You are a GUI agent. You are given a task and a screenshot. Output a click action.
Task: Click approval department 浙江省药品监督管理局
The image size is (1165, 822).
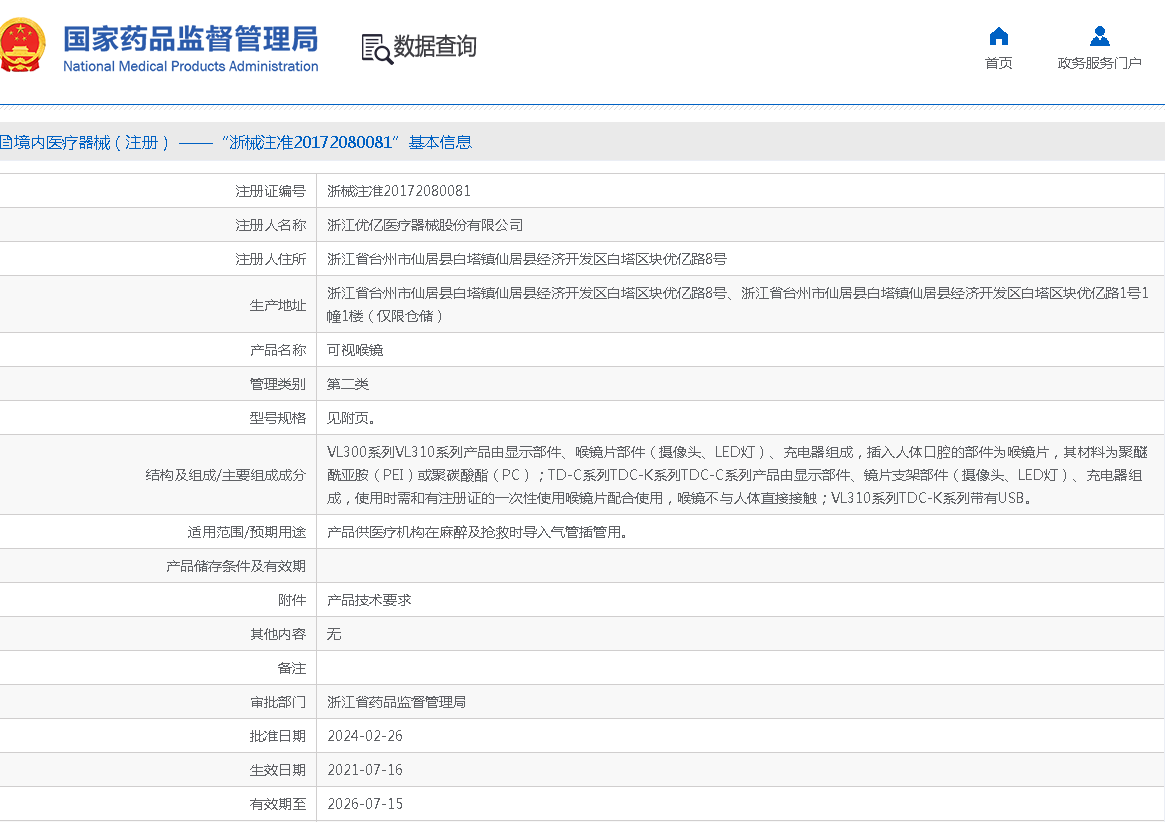pos(397,702)
